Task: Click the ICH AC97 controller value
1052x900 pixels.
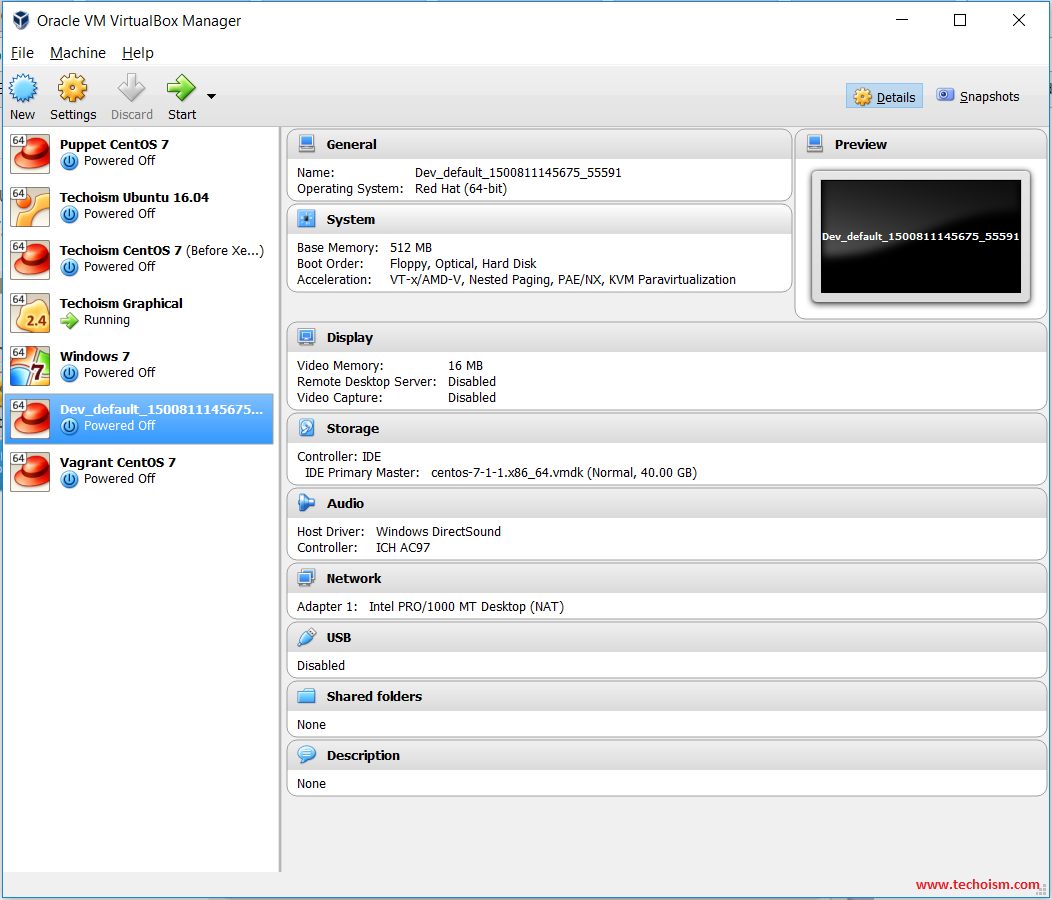Action: pyautogui.click(x=403, y=548)
